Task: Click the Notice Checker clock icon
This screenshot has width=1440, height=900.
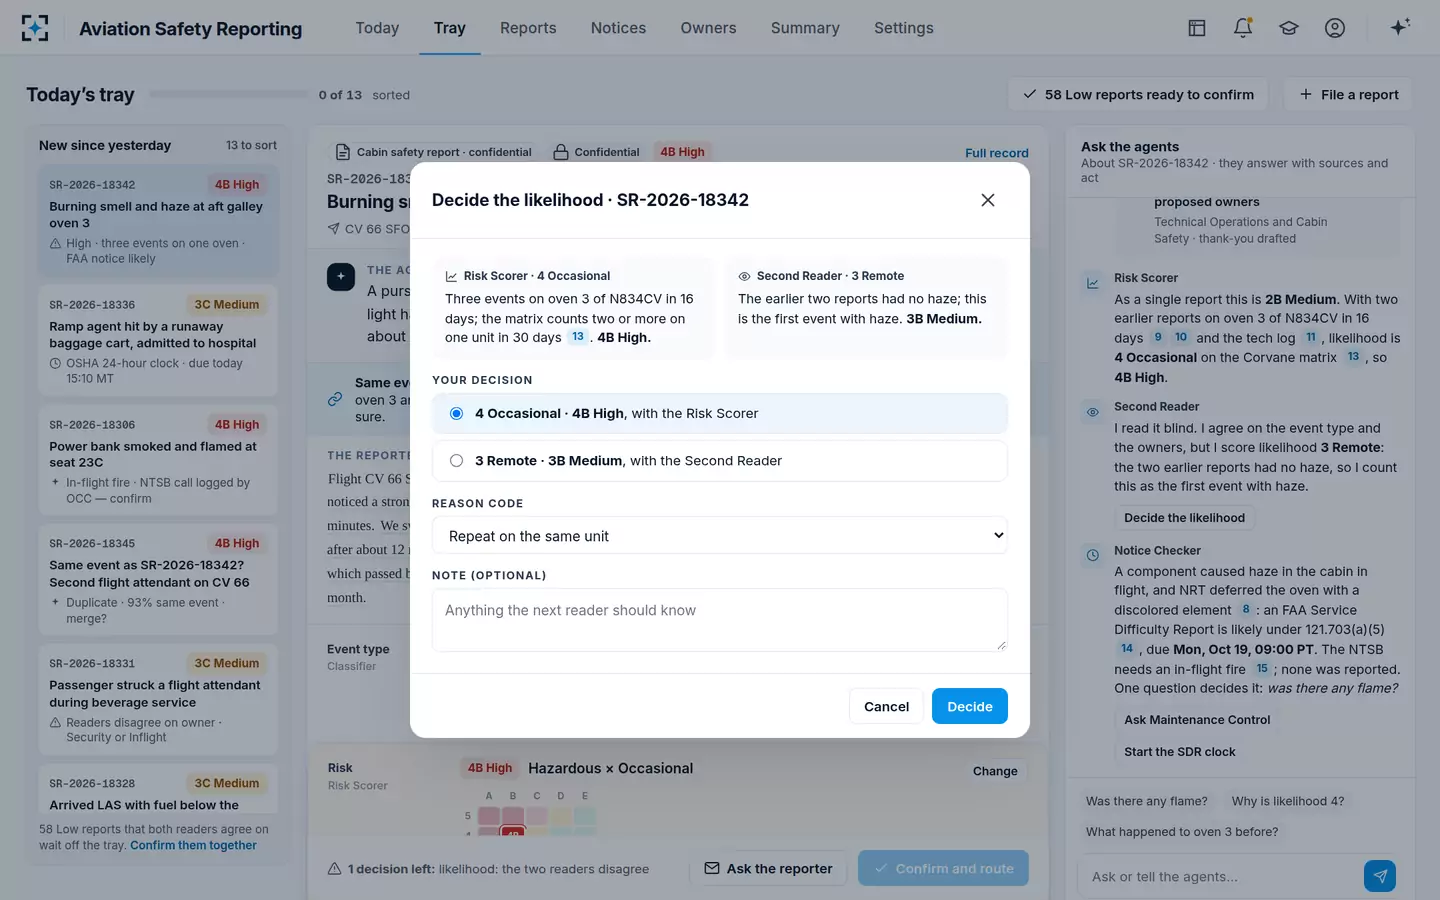Action: click(1093, 555)
